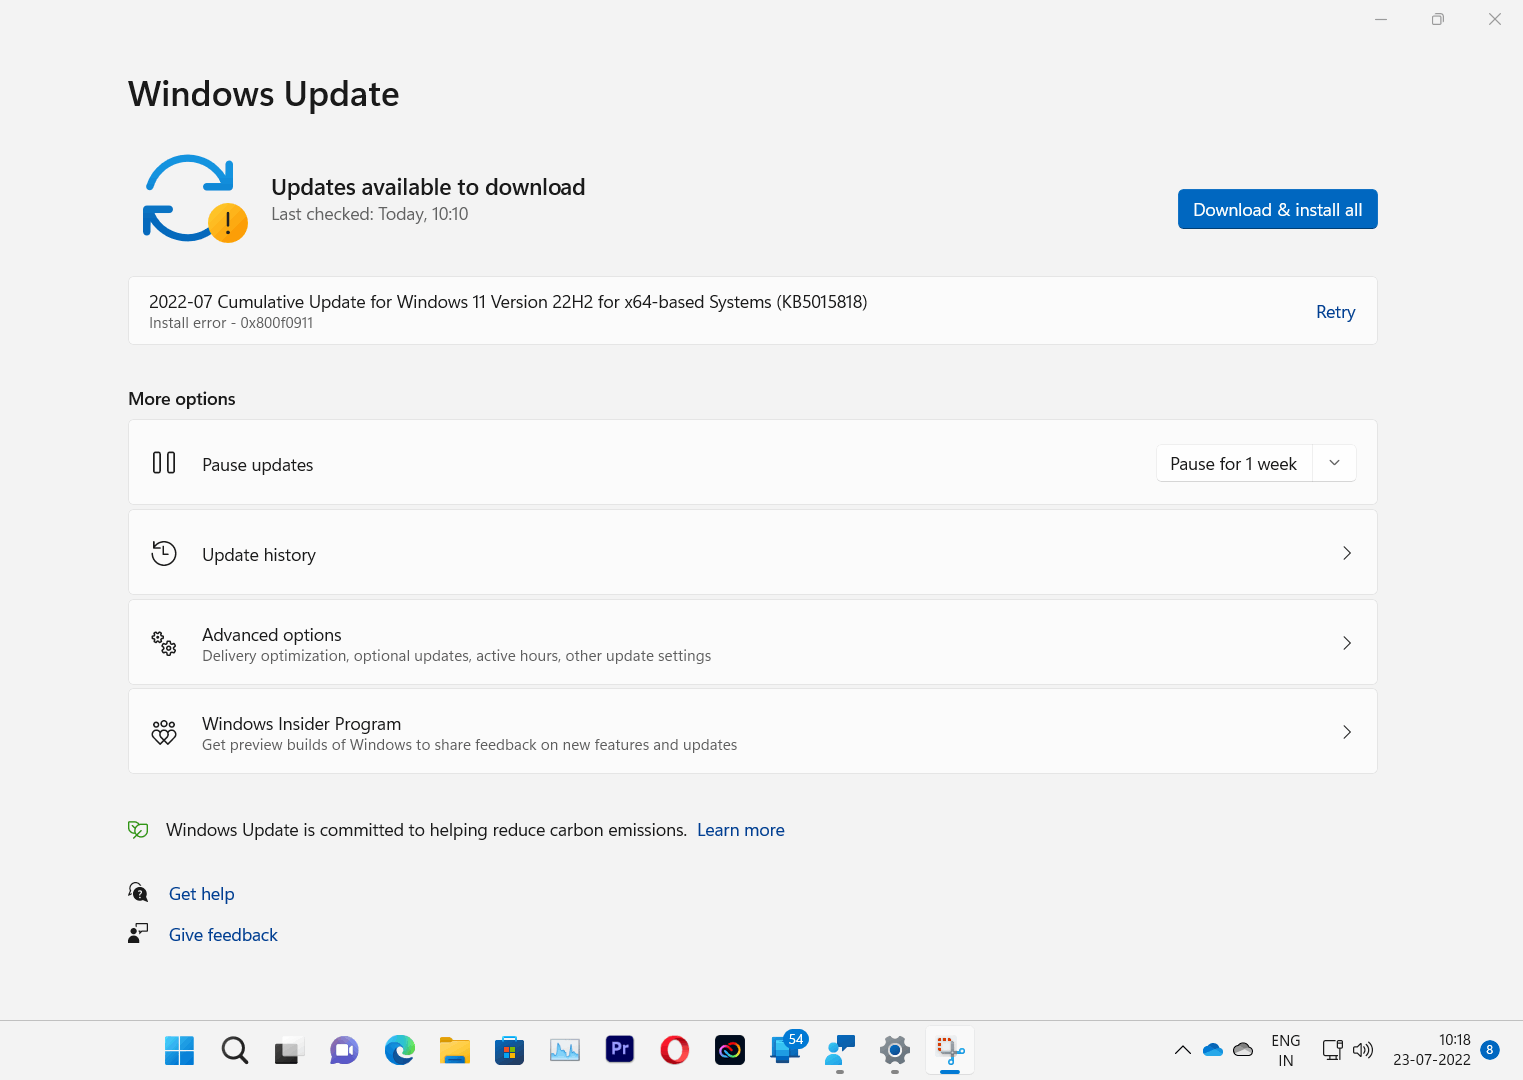Click the Update history clock icon
This screenshot has width=1523, height=1080.
coord(164,553)
